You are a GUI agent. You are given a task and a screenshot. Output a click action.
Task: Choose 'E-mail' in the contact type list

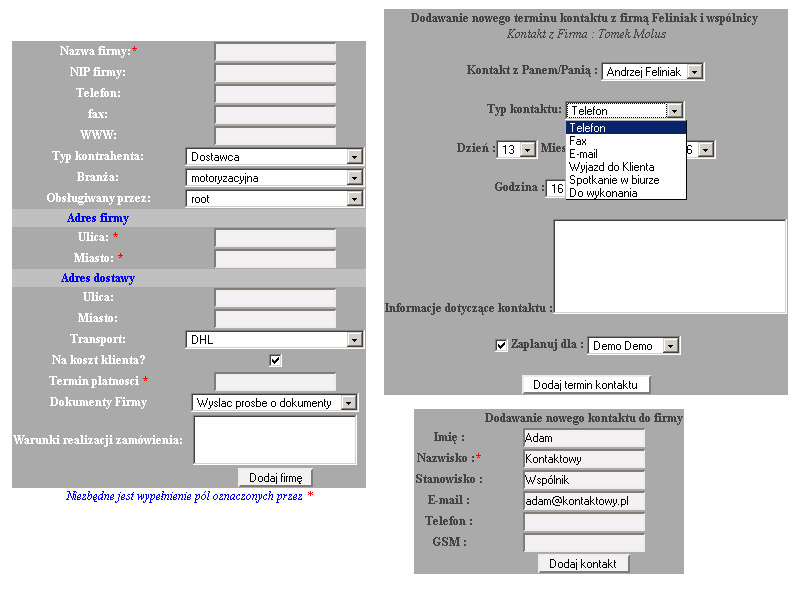tap(583, 154)
